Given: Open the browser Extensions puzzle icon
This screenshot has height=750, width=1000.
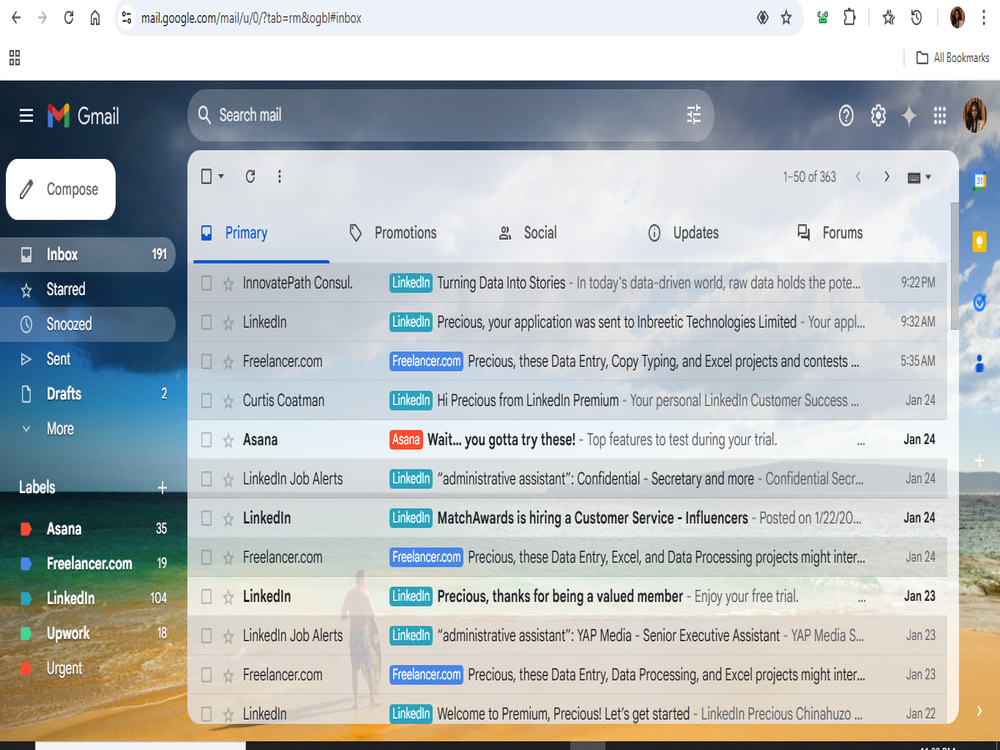Looking at the screenshot, I should tap(849, 18).
